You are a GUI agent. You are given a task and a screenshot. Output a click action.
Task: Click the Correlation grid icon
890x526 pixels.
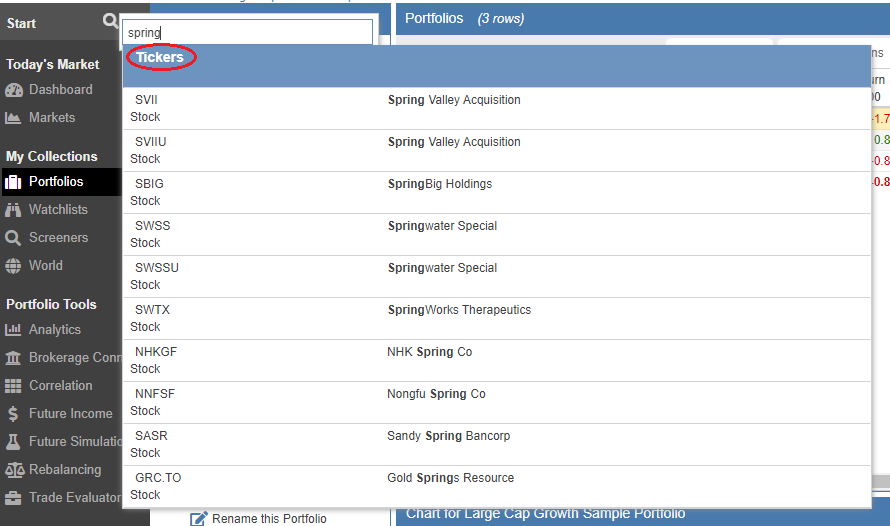13,386
